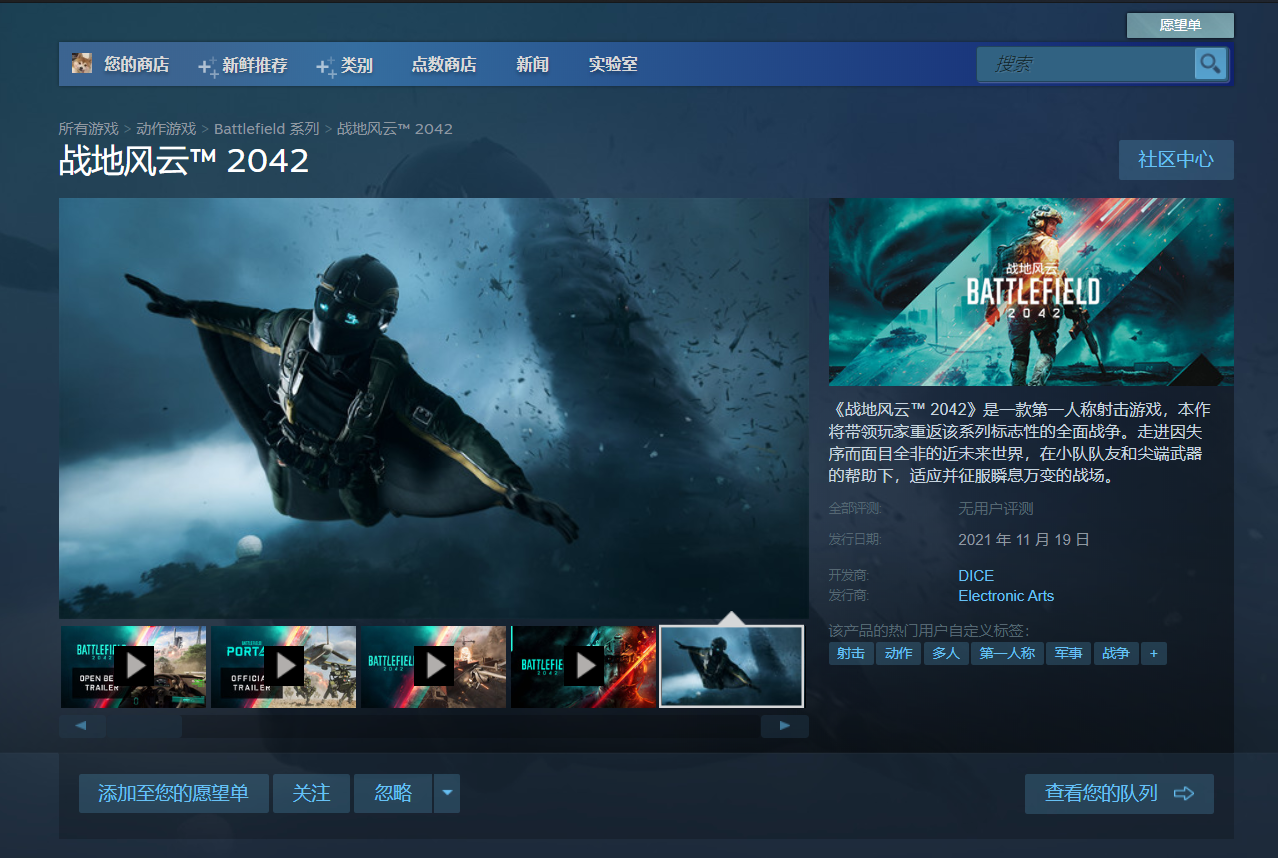This screenshot has width=1278, height=858.
Task: Open the 实验室 tab
Action: [613, 65]
